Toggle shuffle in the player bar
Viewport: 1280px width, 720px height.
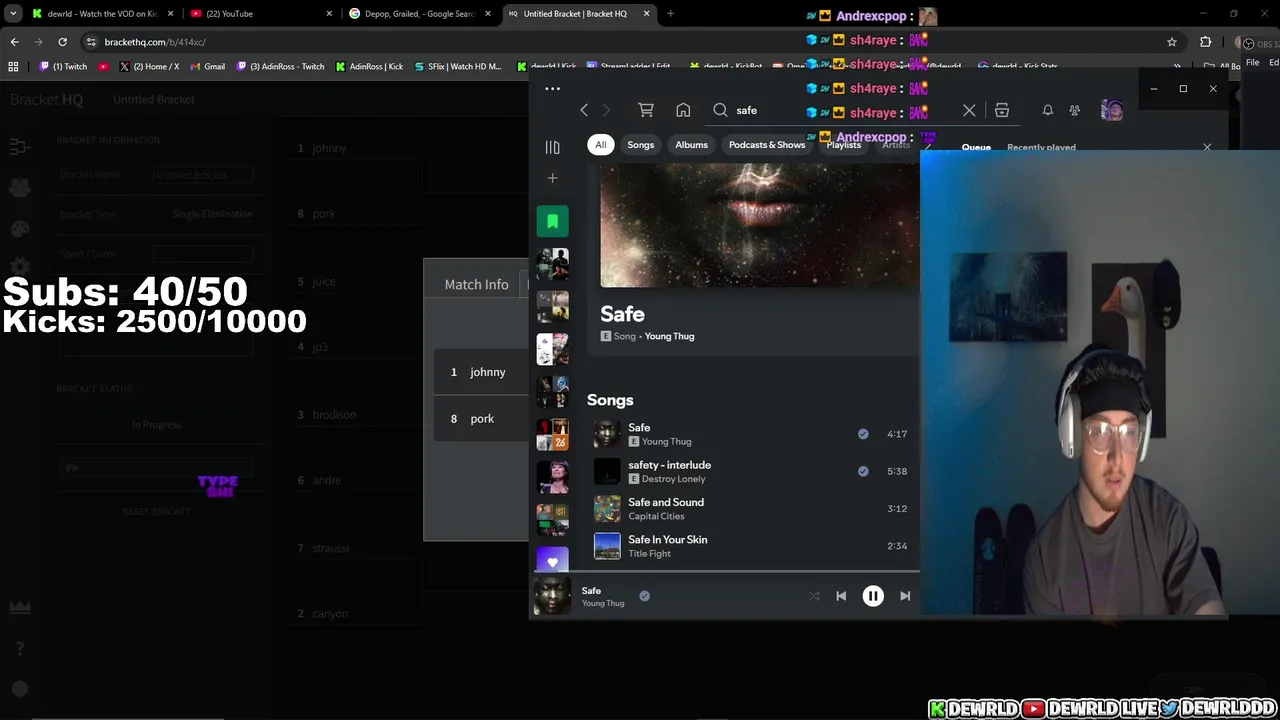pos(814,596)
